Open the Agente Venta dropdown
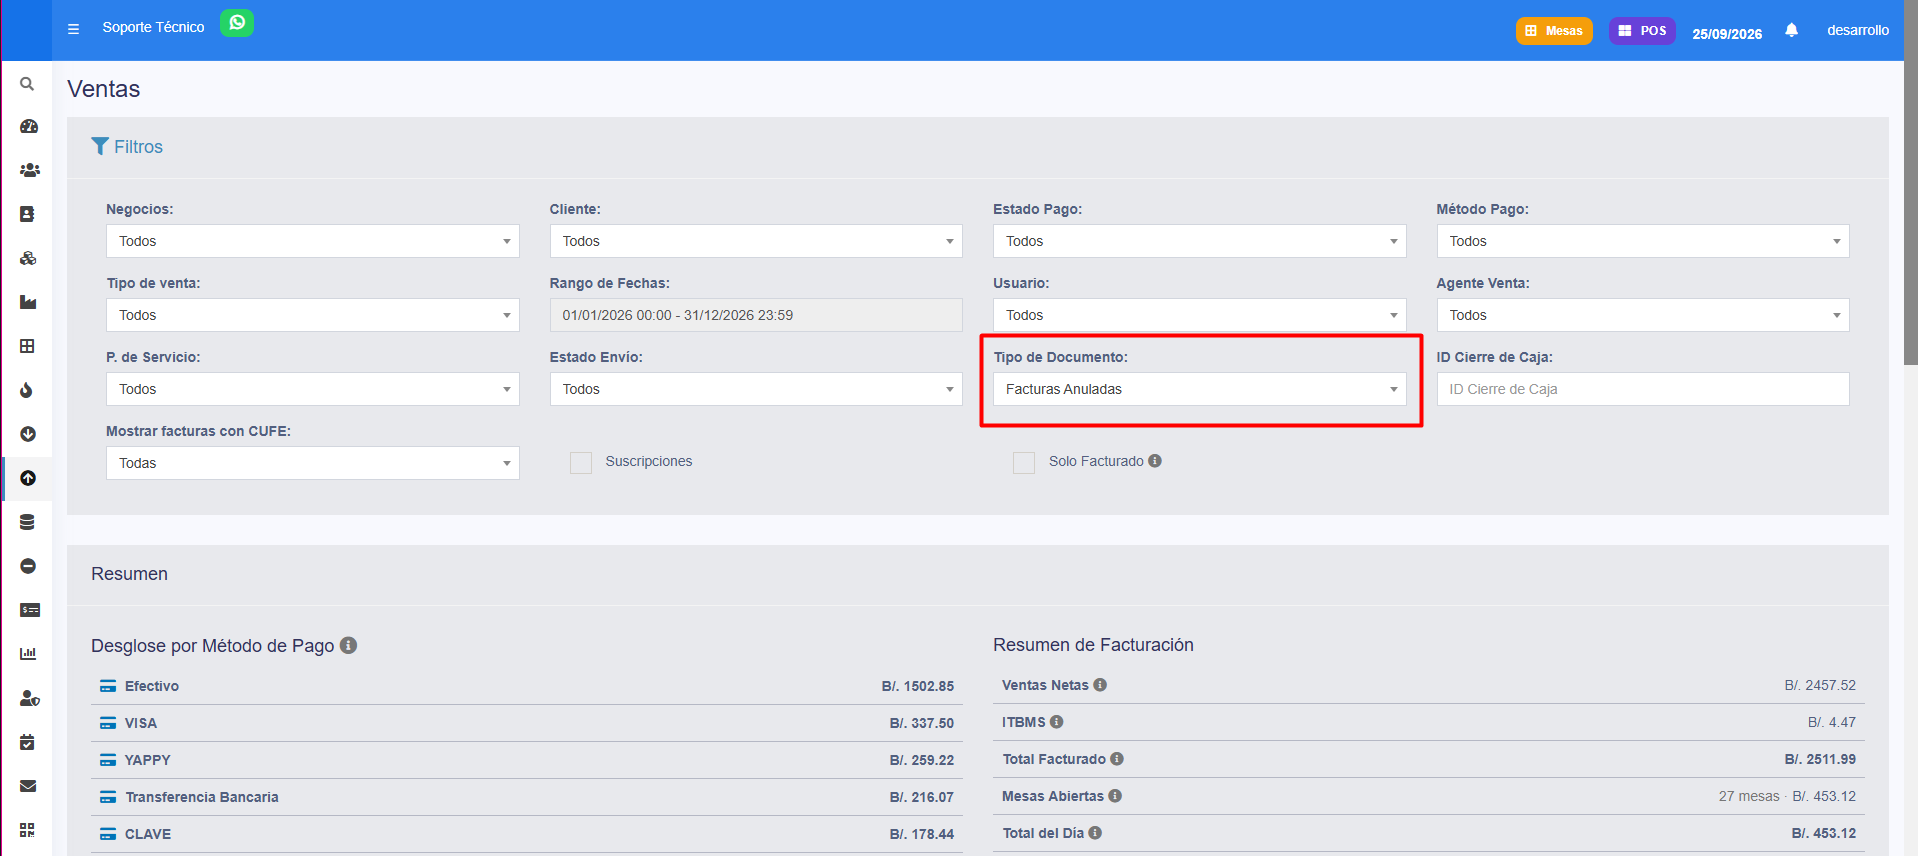 coord(1643,315)
